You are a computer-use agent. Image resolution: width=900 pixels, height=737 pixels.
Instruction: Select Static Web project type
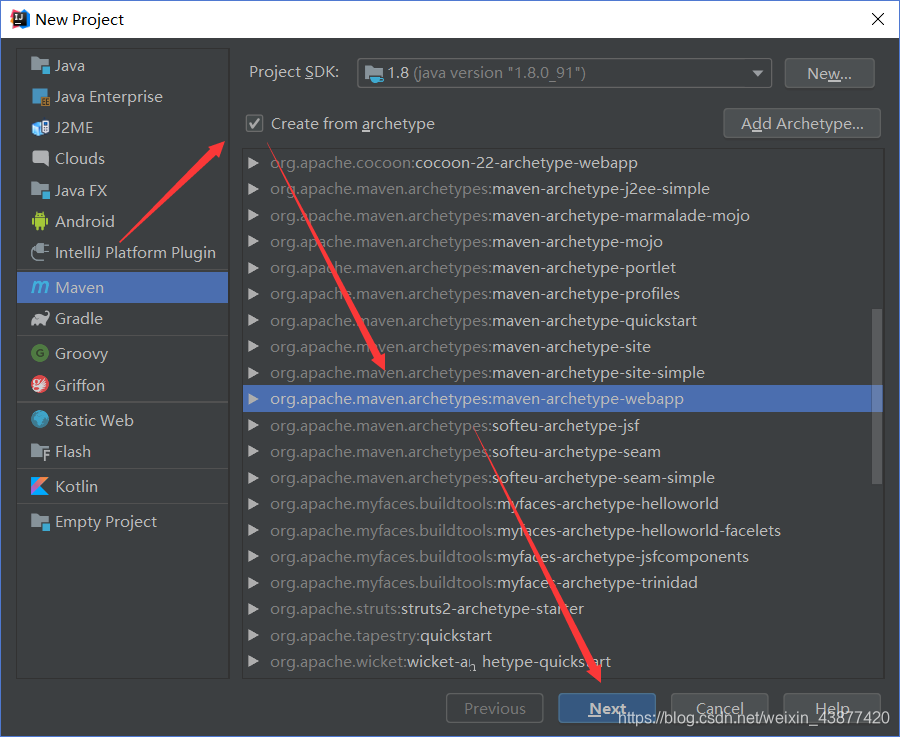pos(123,420)
